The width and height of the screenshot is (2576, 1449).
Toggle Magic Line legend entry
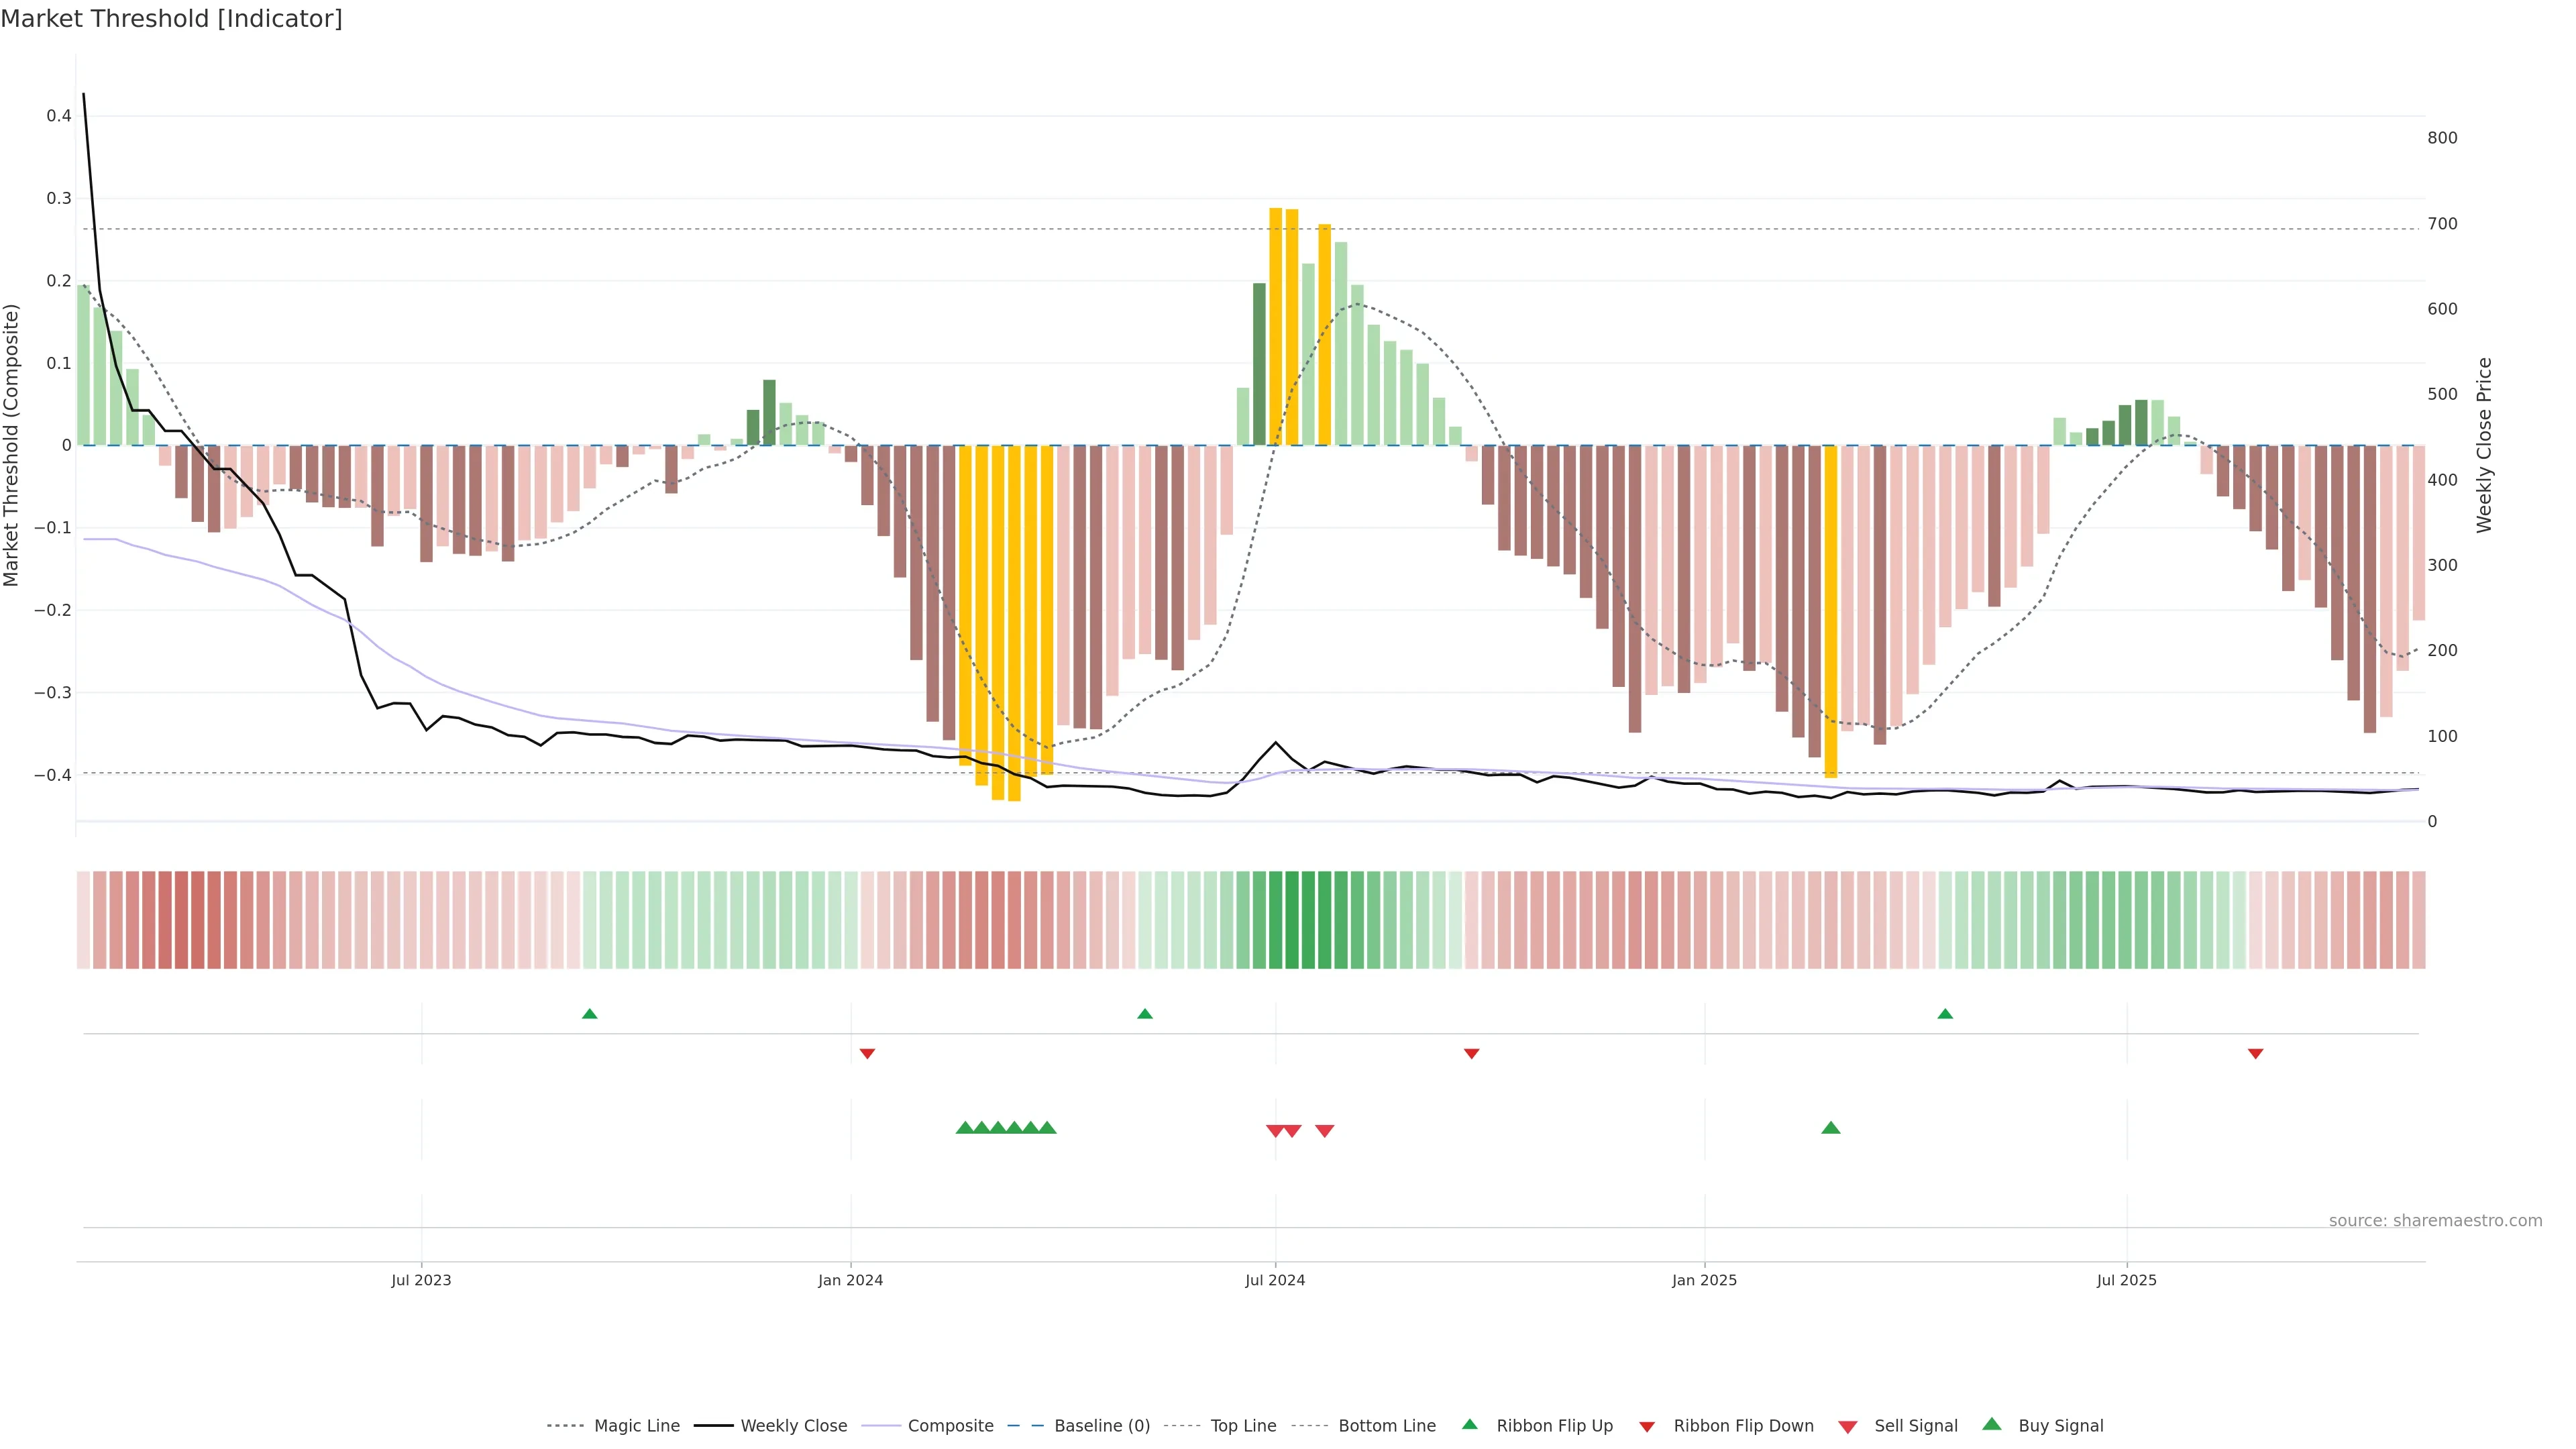[x=636, y=1425]
